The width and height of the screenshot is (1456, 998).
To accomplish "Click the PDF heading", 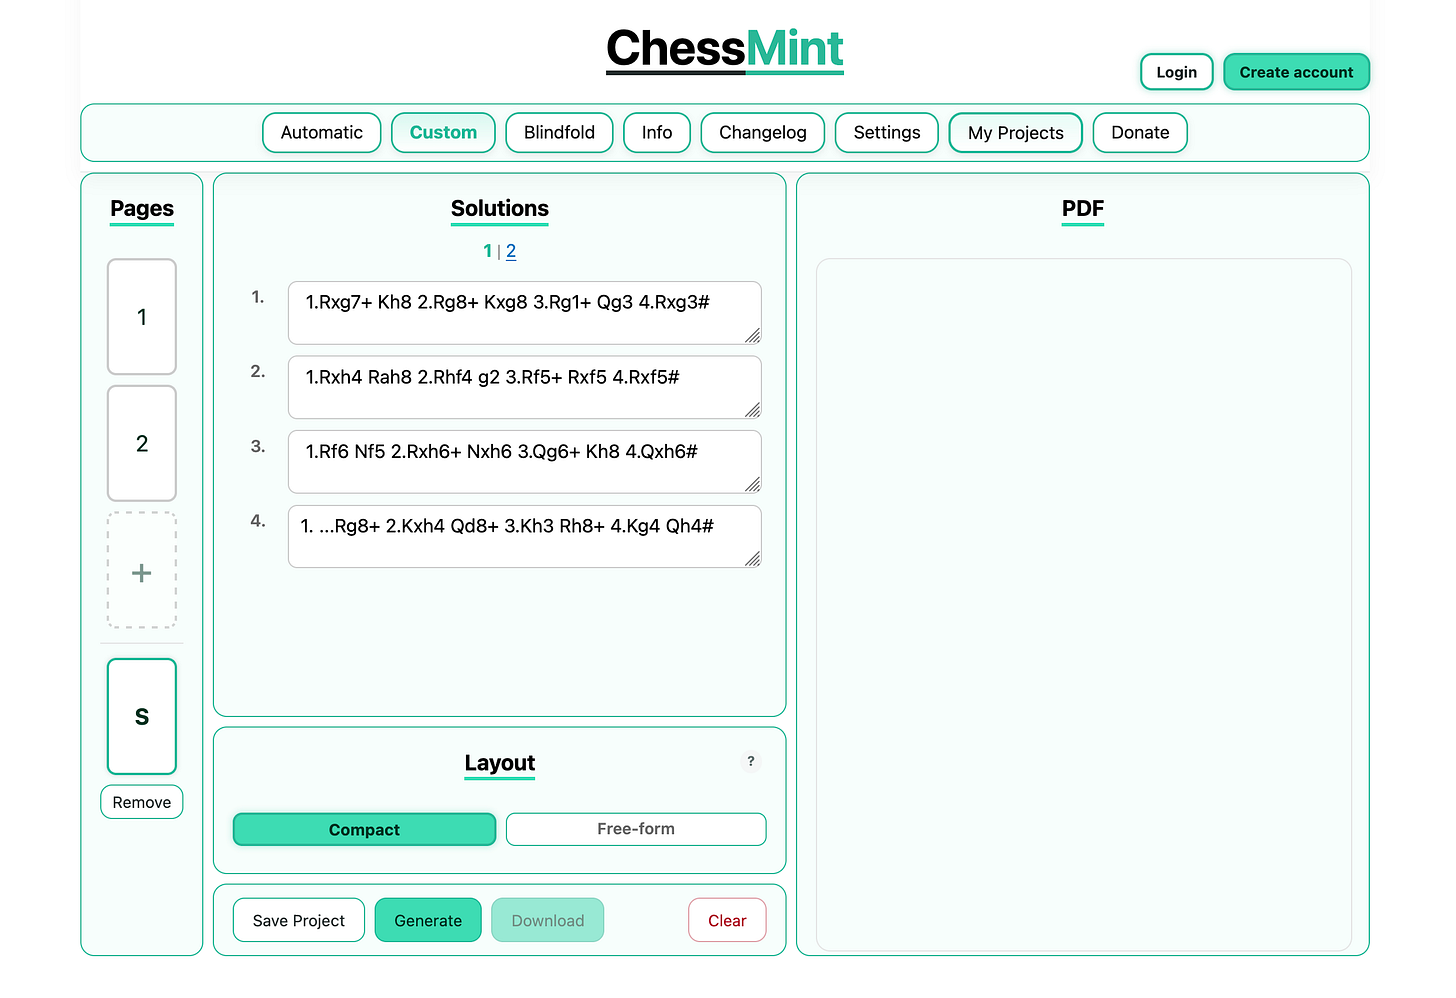I will [1083, 209].
